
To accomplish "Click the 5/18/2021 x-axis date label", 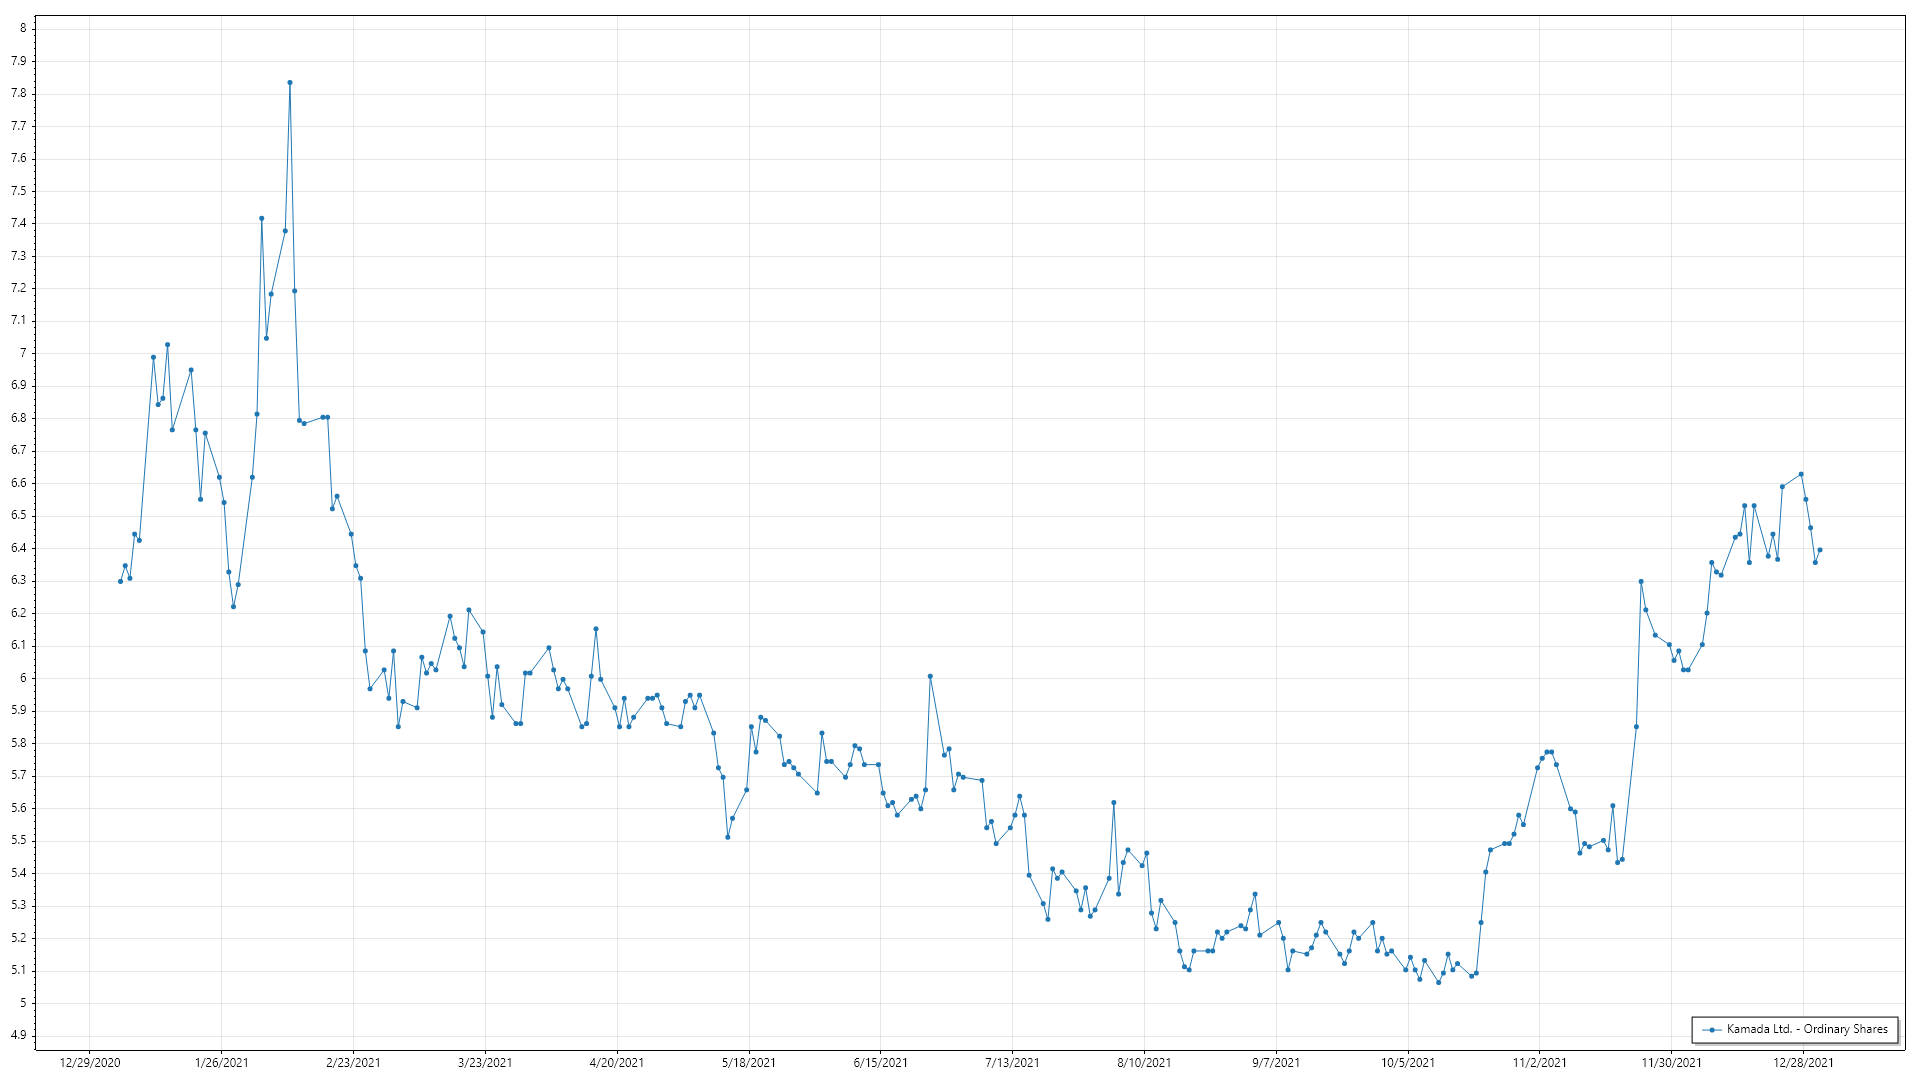I will tap(749, 1062).
